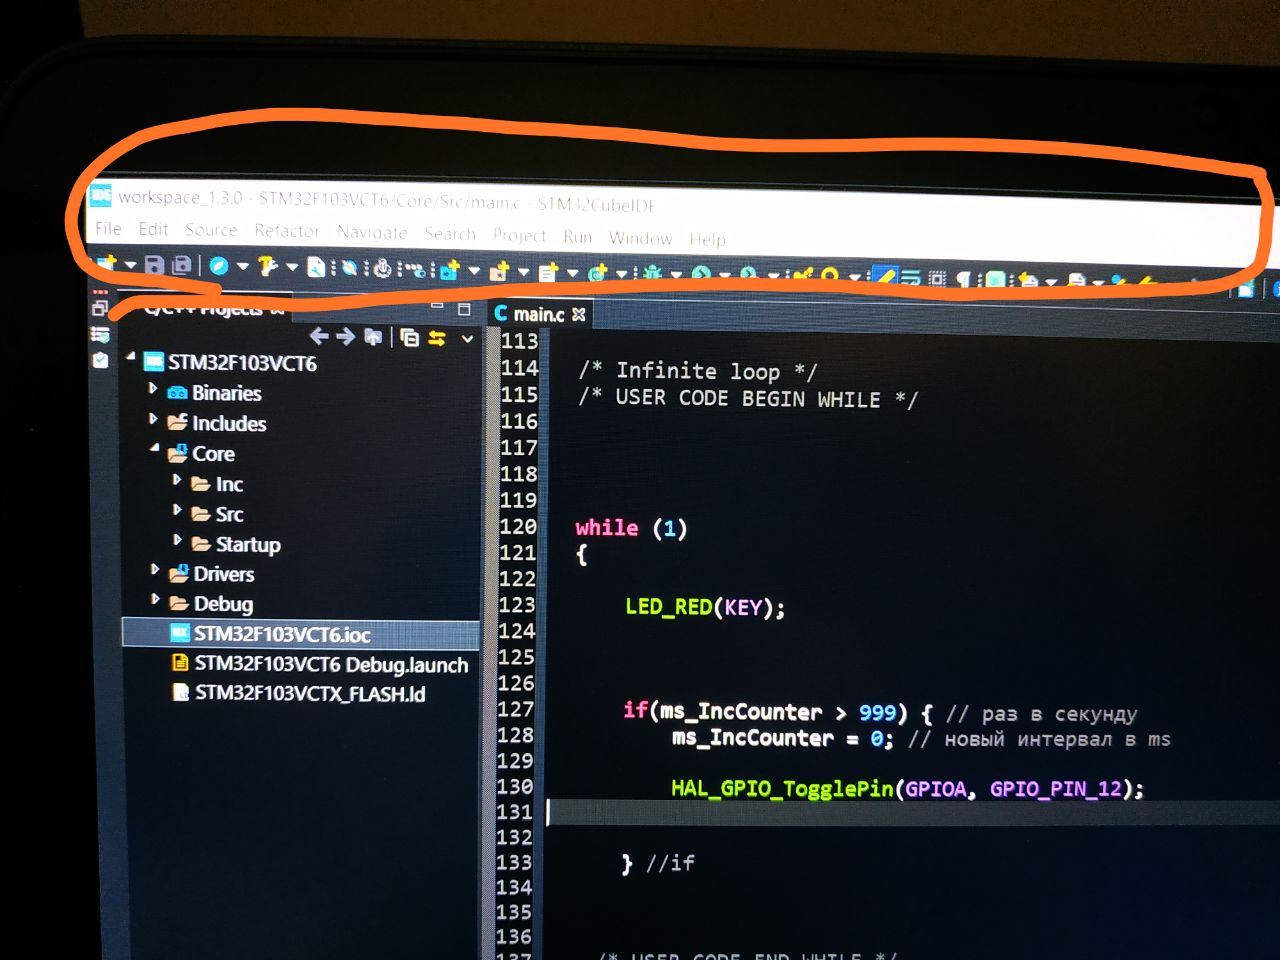Open the Project Explorer view menu chevron

pos(467,339)
